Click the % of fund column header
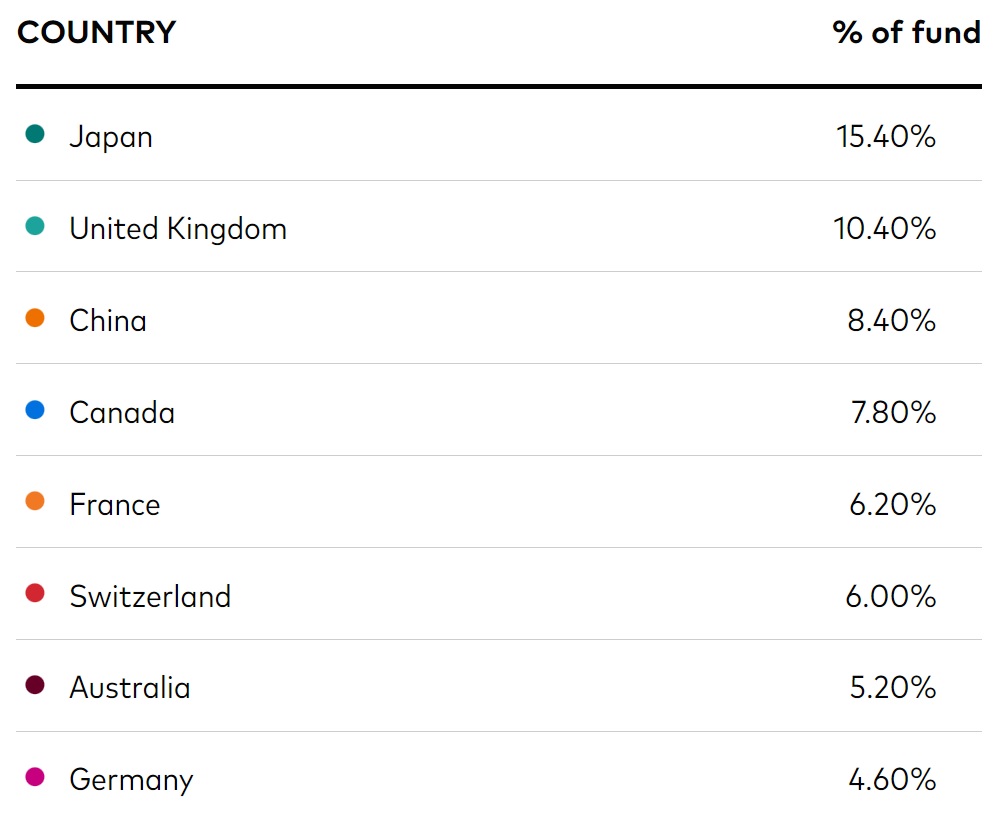Viewport: 1001px width, 820px height. 906,33
